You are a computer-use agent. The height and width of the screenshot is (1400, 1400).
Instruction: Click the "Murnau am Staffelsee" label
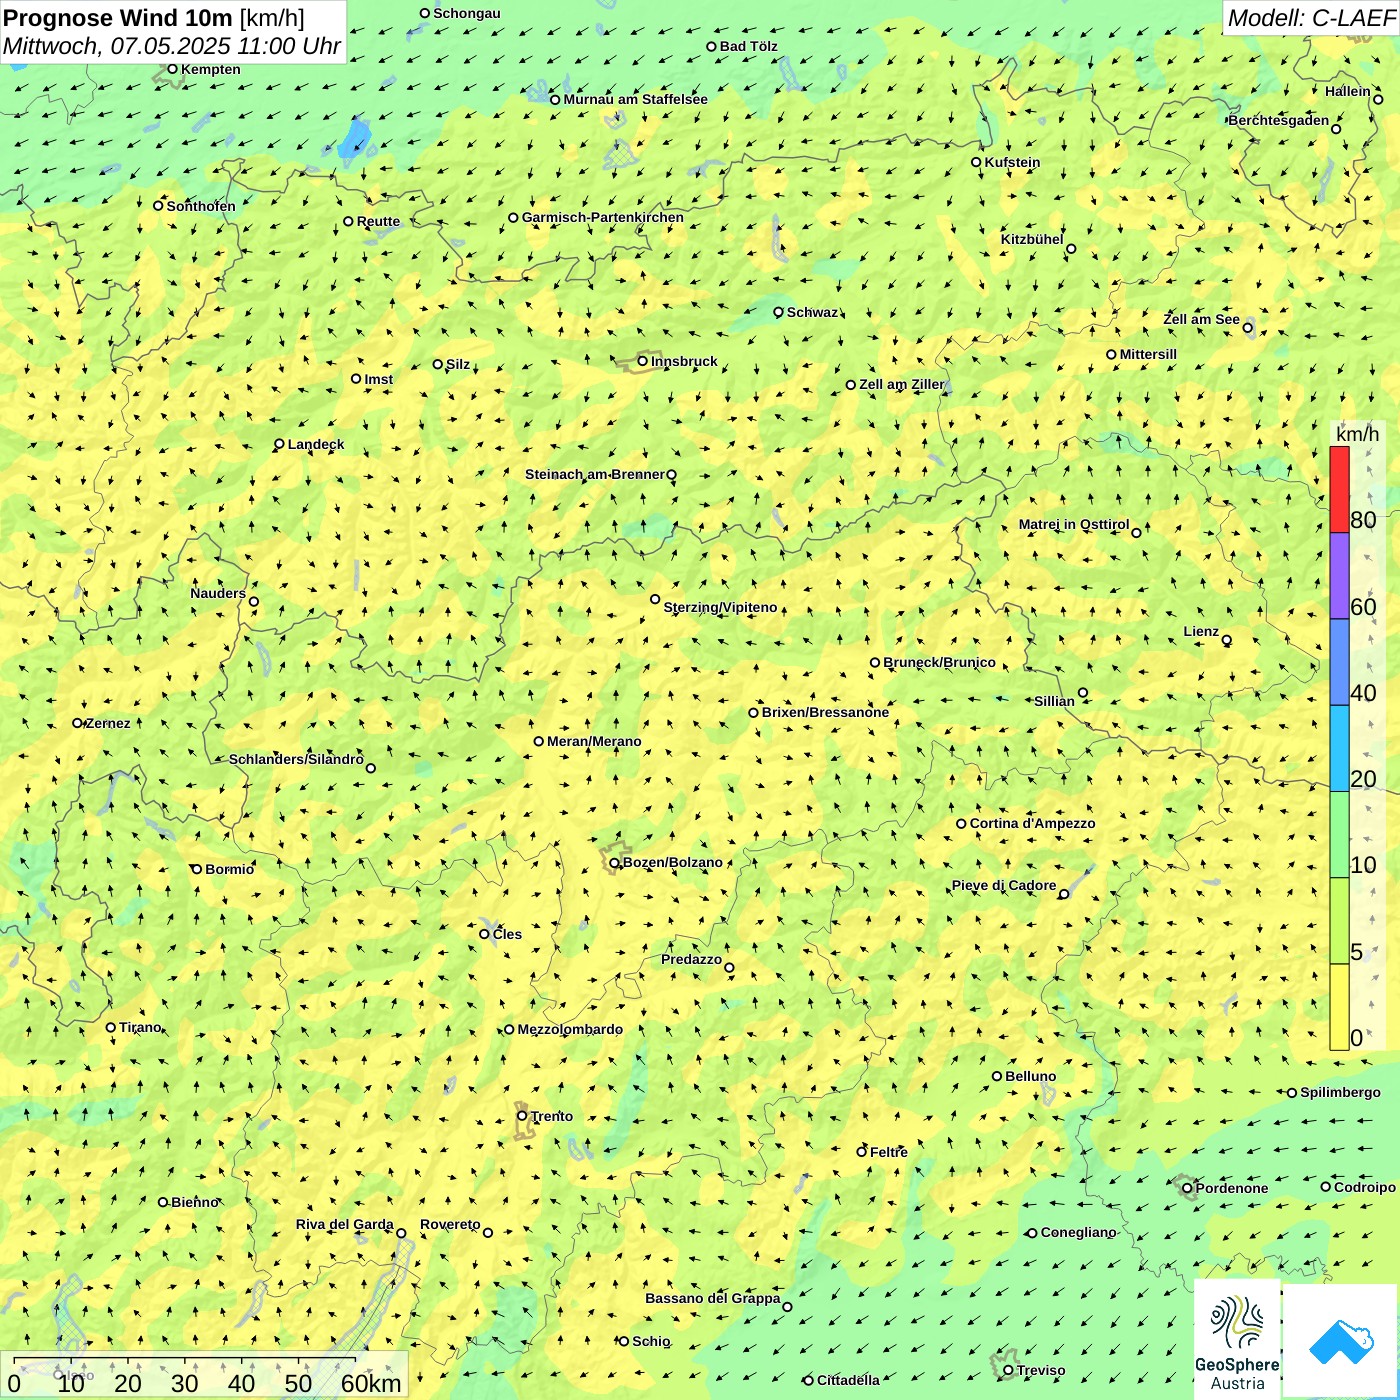(635, 99)
